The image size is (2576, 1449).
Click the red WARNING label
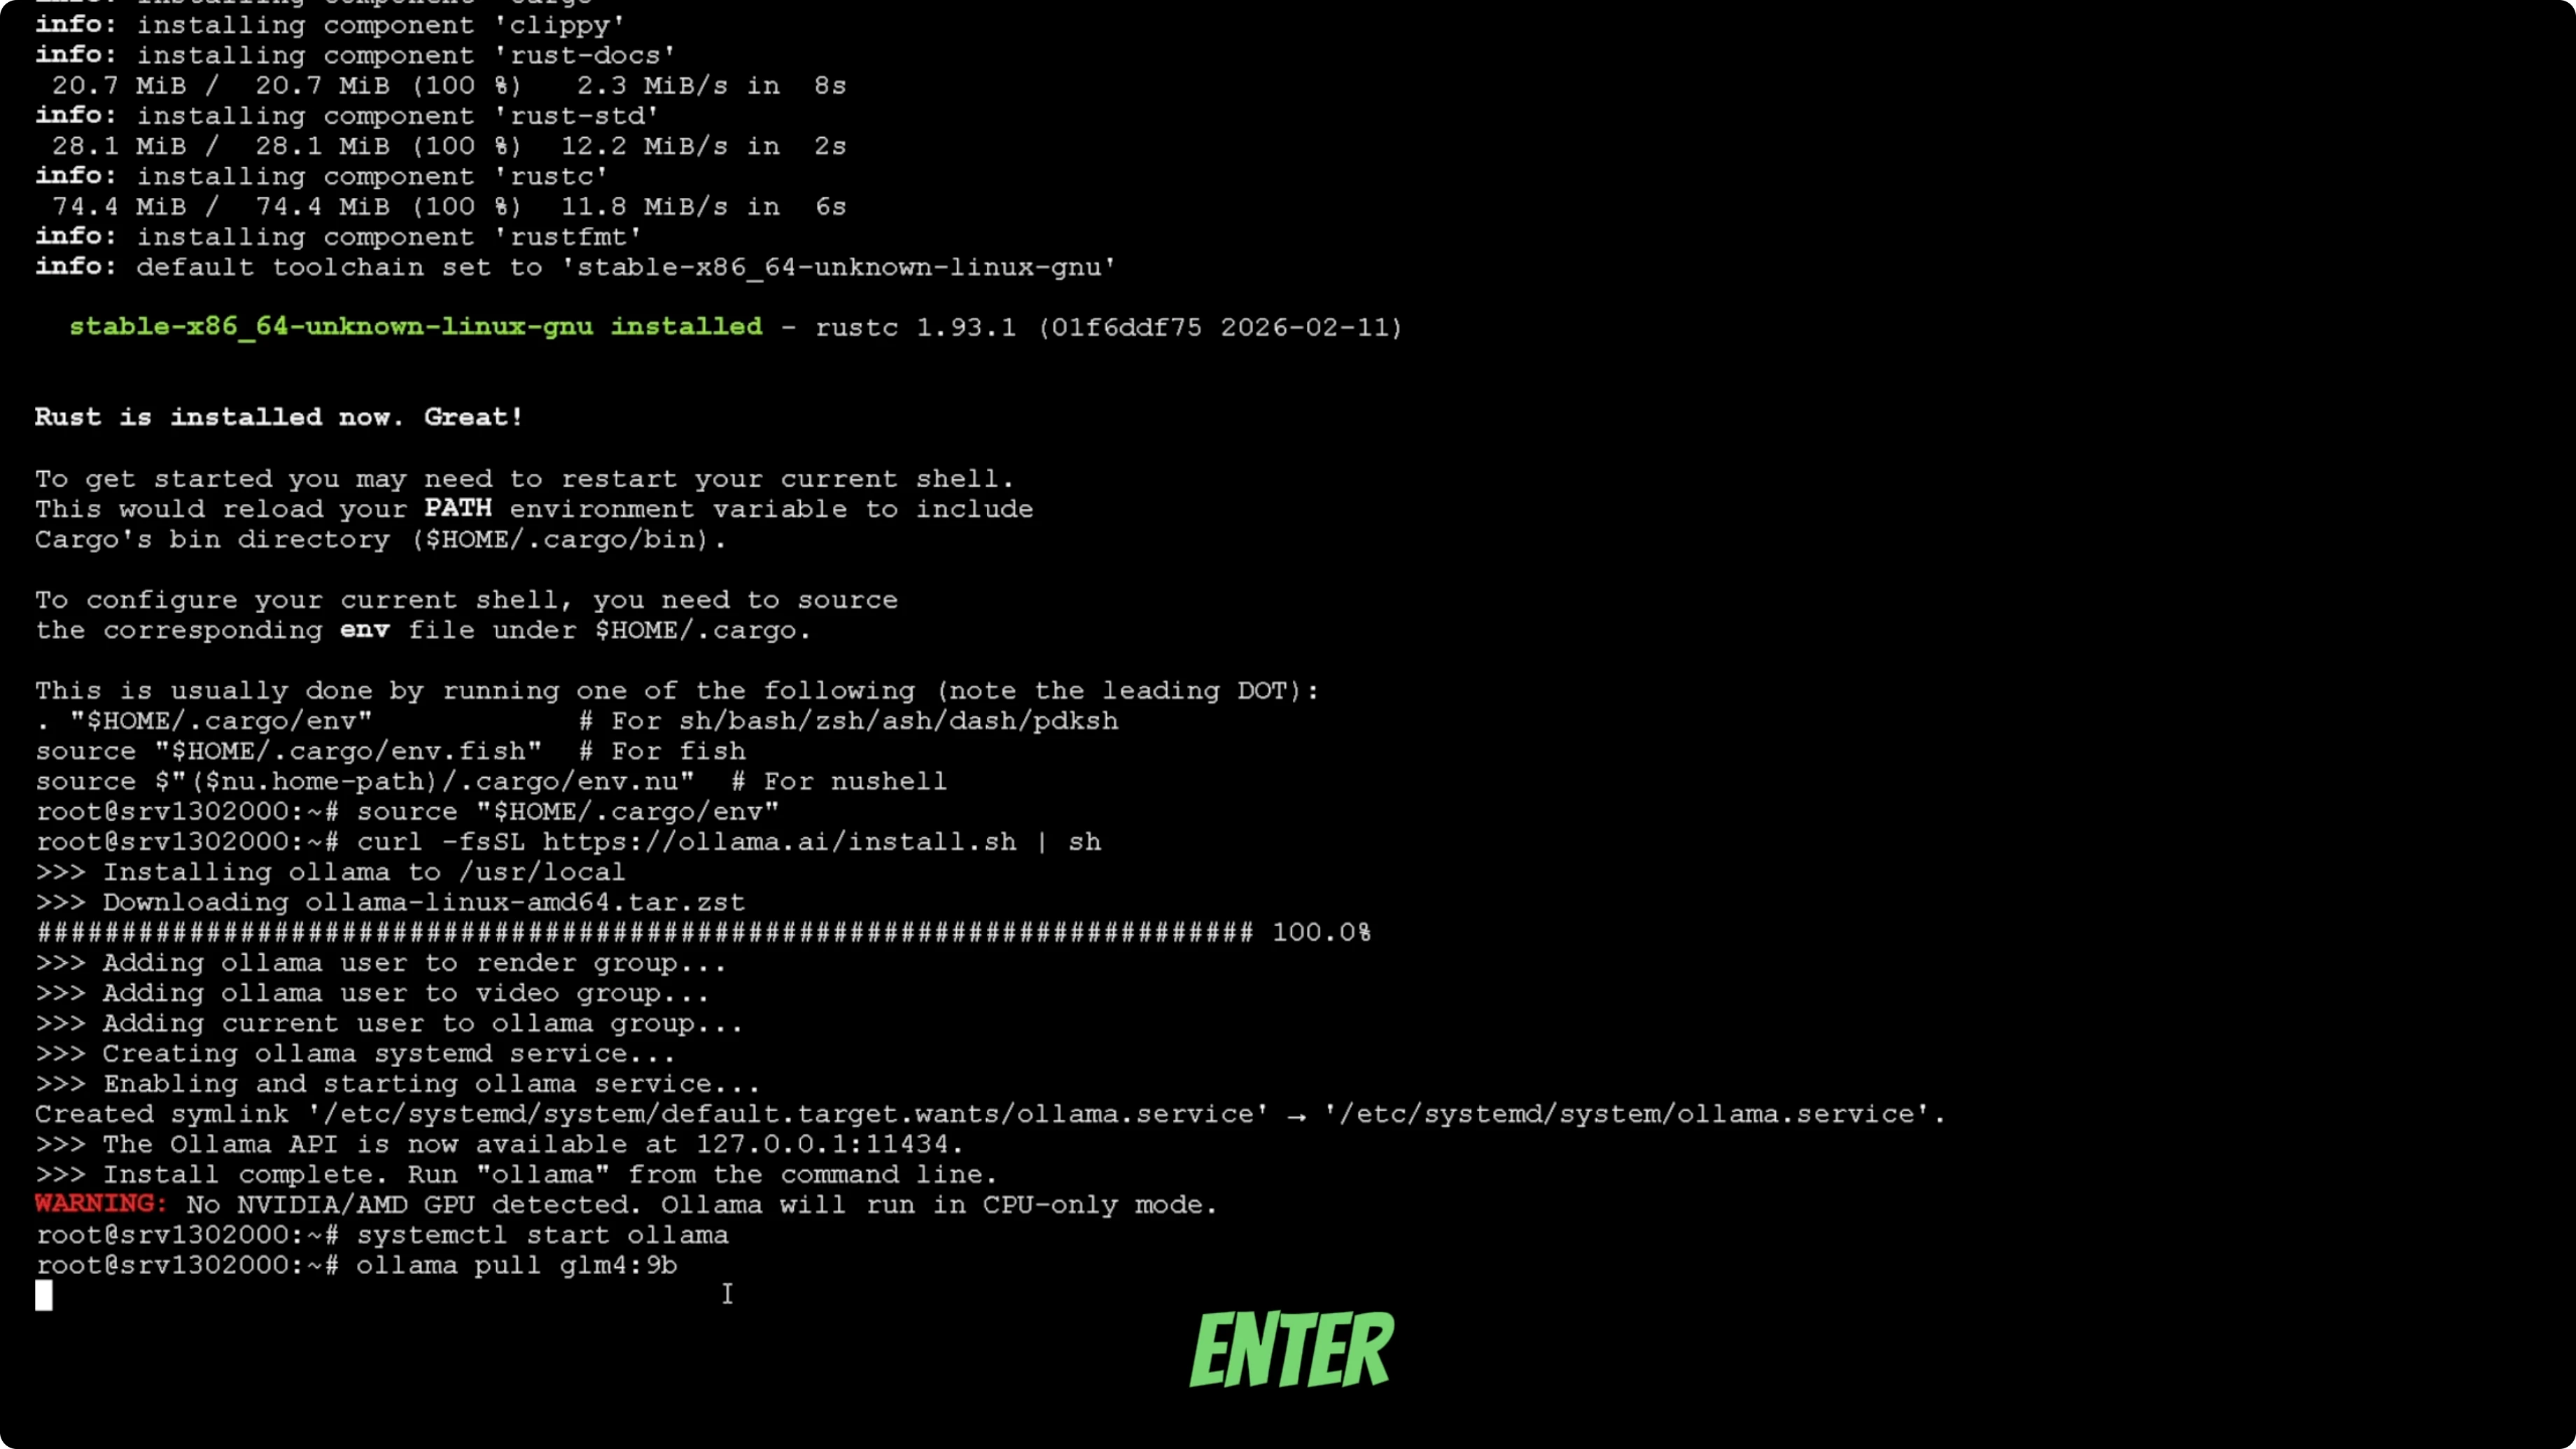(x=101, y=1204)
